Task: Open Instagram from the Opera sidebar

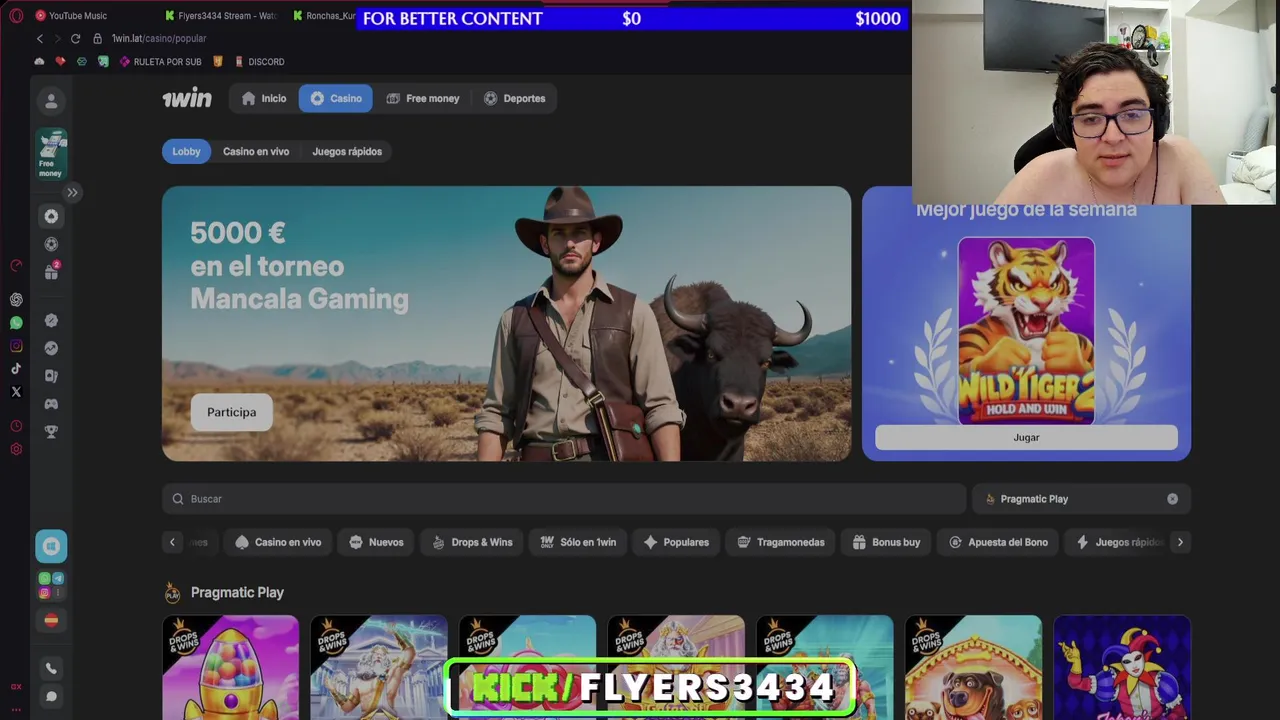Action: [x=16, y=346]
